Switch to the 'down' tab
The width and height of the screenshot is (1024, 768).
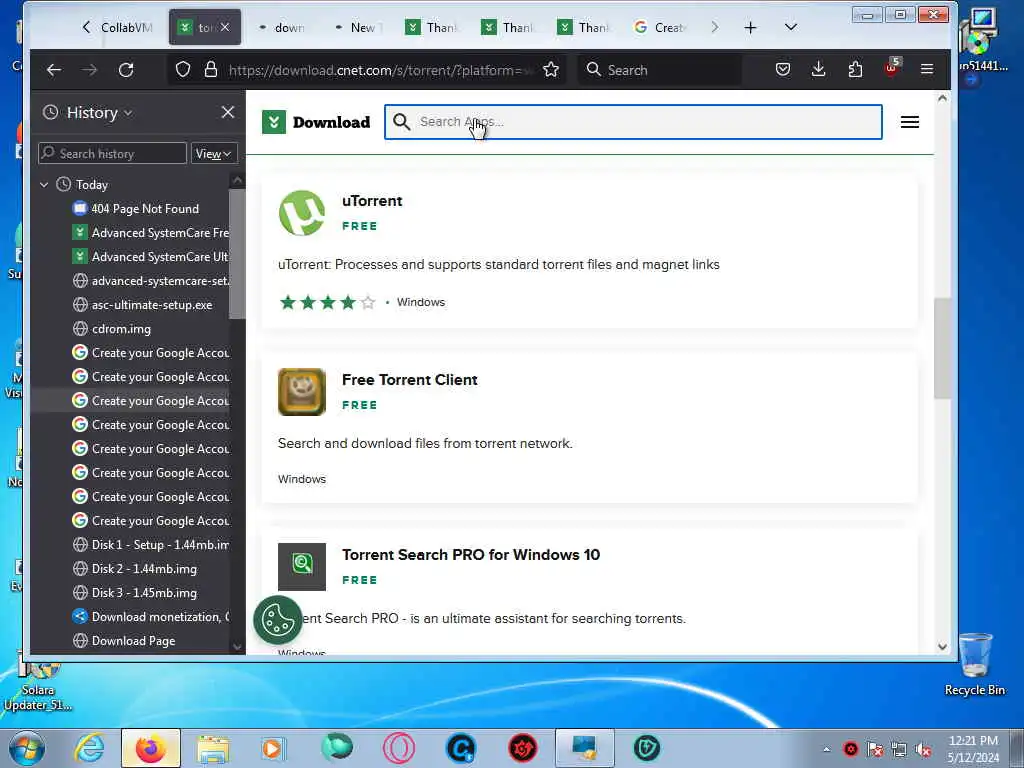[281, 27]
